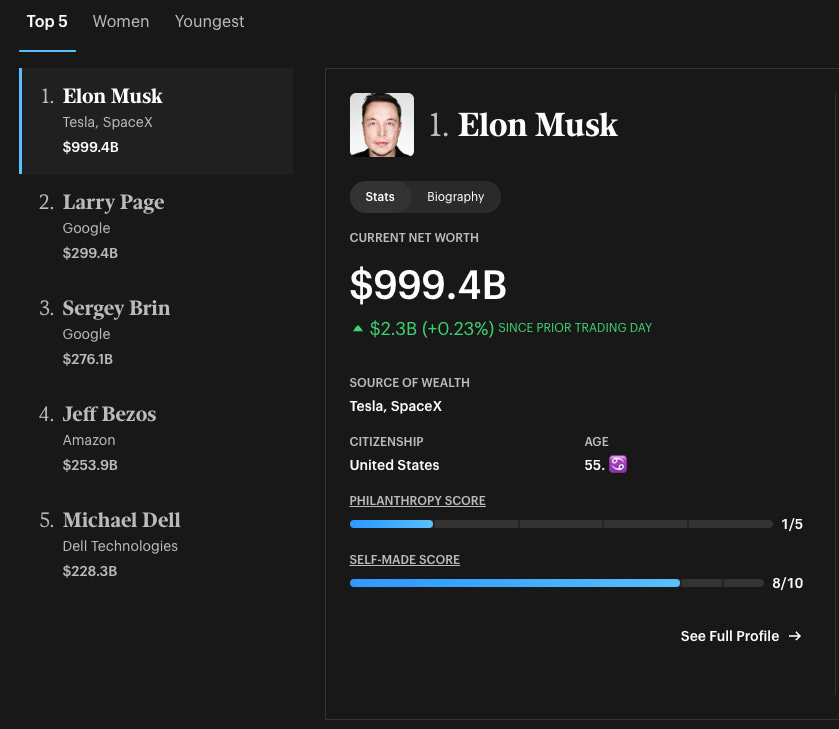Click the $999.4B current net worth figure
This screenshot has height=729, width=839.
428,284
